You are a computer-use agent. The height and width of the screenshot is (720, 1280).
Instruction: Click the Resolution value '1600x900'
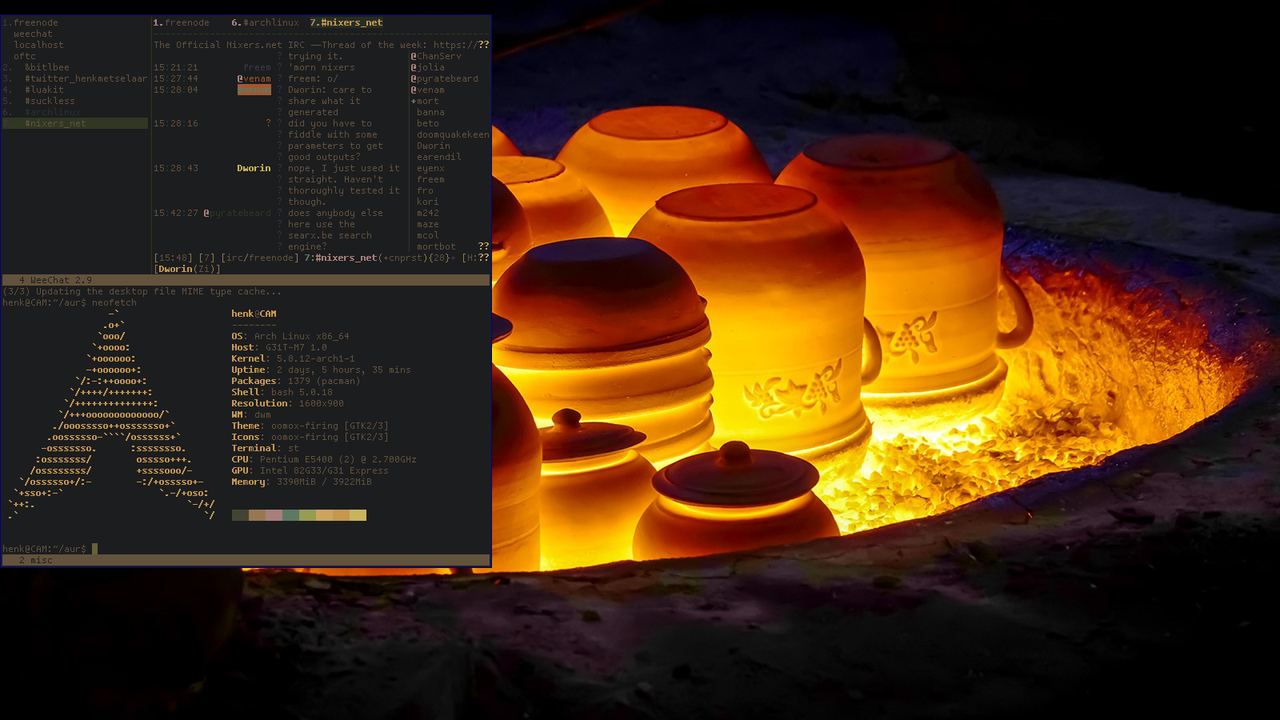click(318, 404)
